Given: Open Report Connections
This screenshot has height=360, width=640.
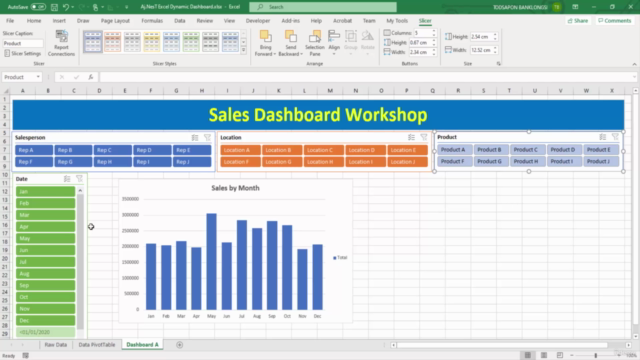Looking at the screenshot, I should [61, 43].
